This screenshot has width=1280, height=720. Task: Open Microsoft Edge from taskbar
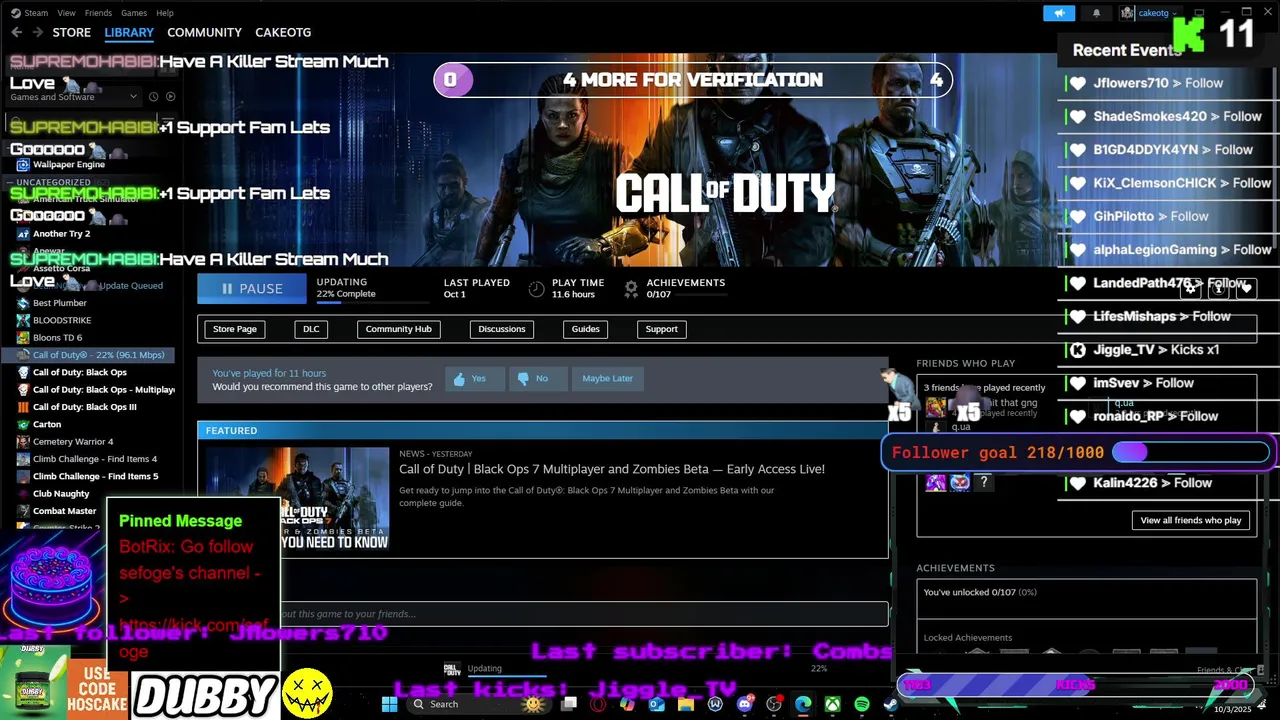pos(803,704)
